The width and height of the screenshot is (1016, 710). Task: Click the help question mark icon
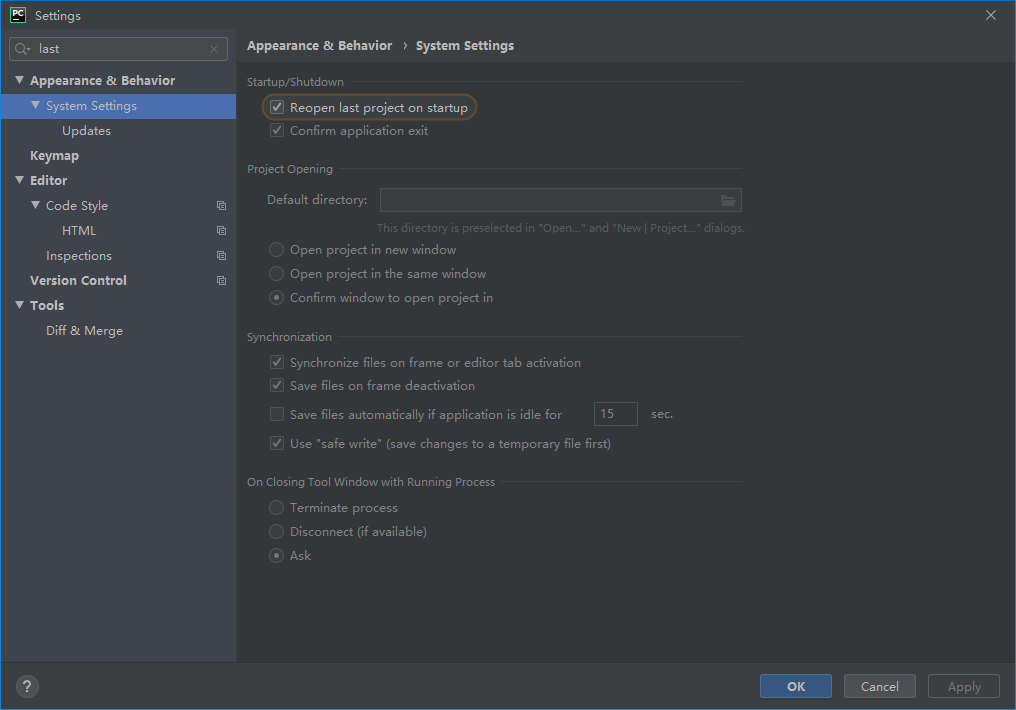[27, 686]
